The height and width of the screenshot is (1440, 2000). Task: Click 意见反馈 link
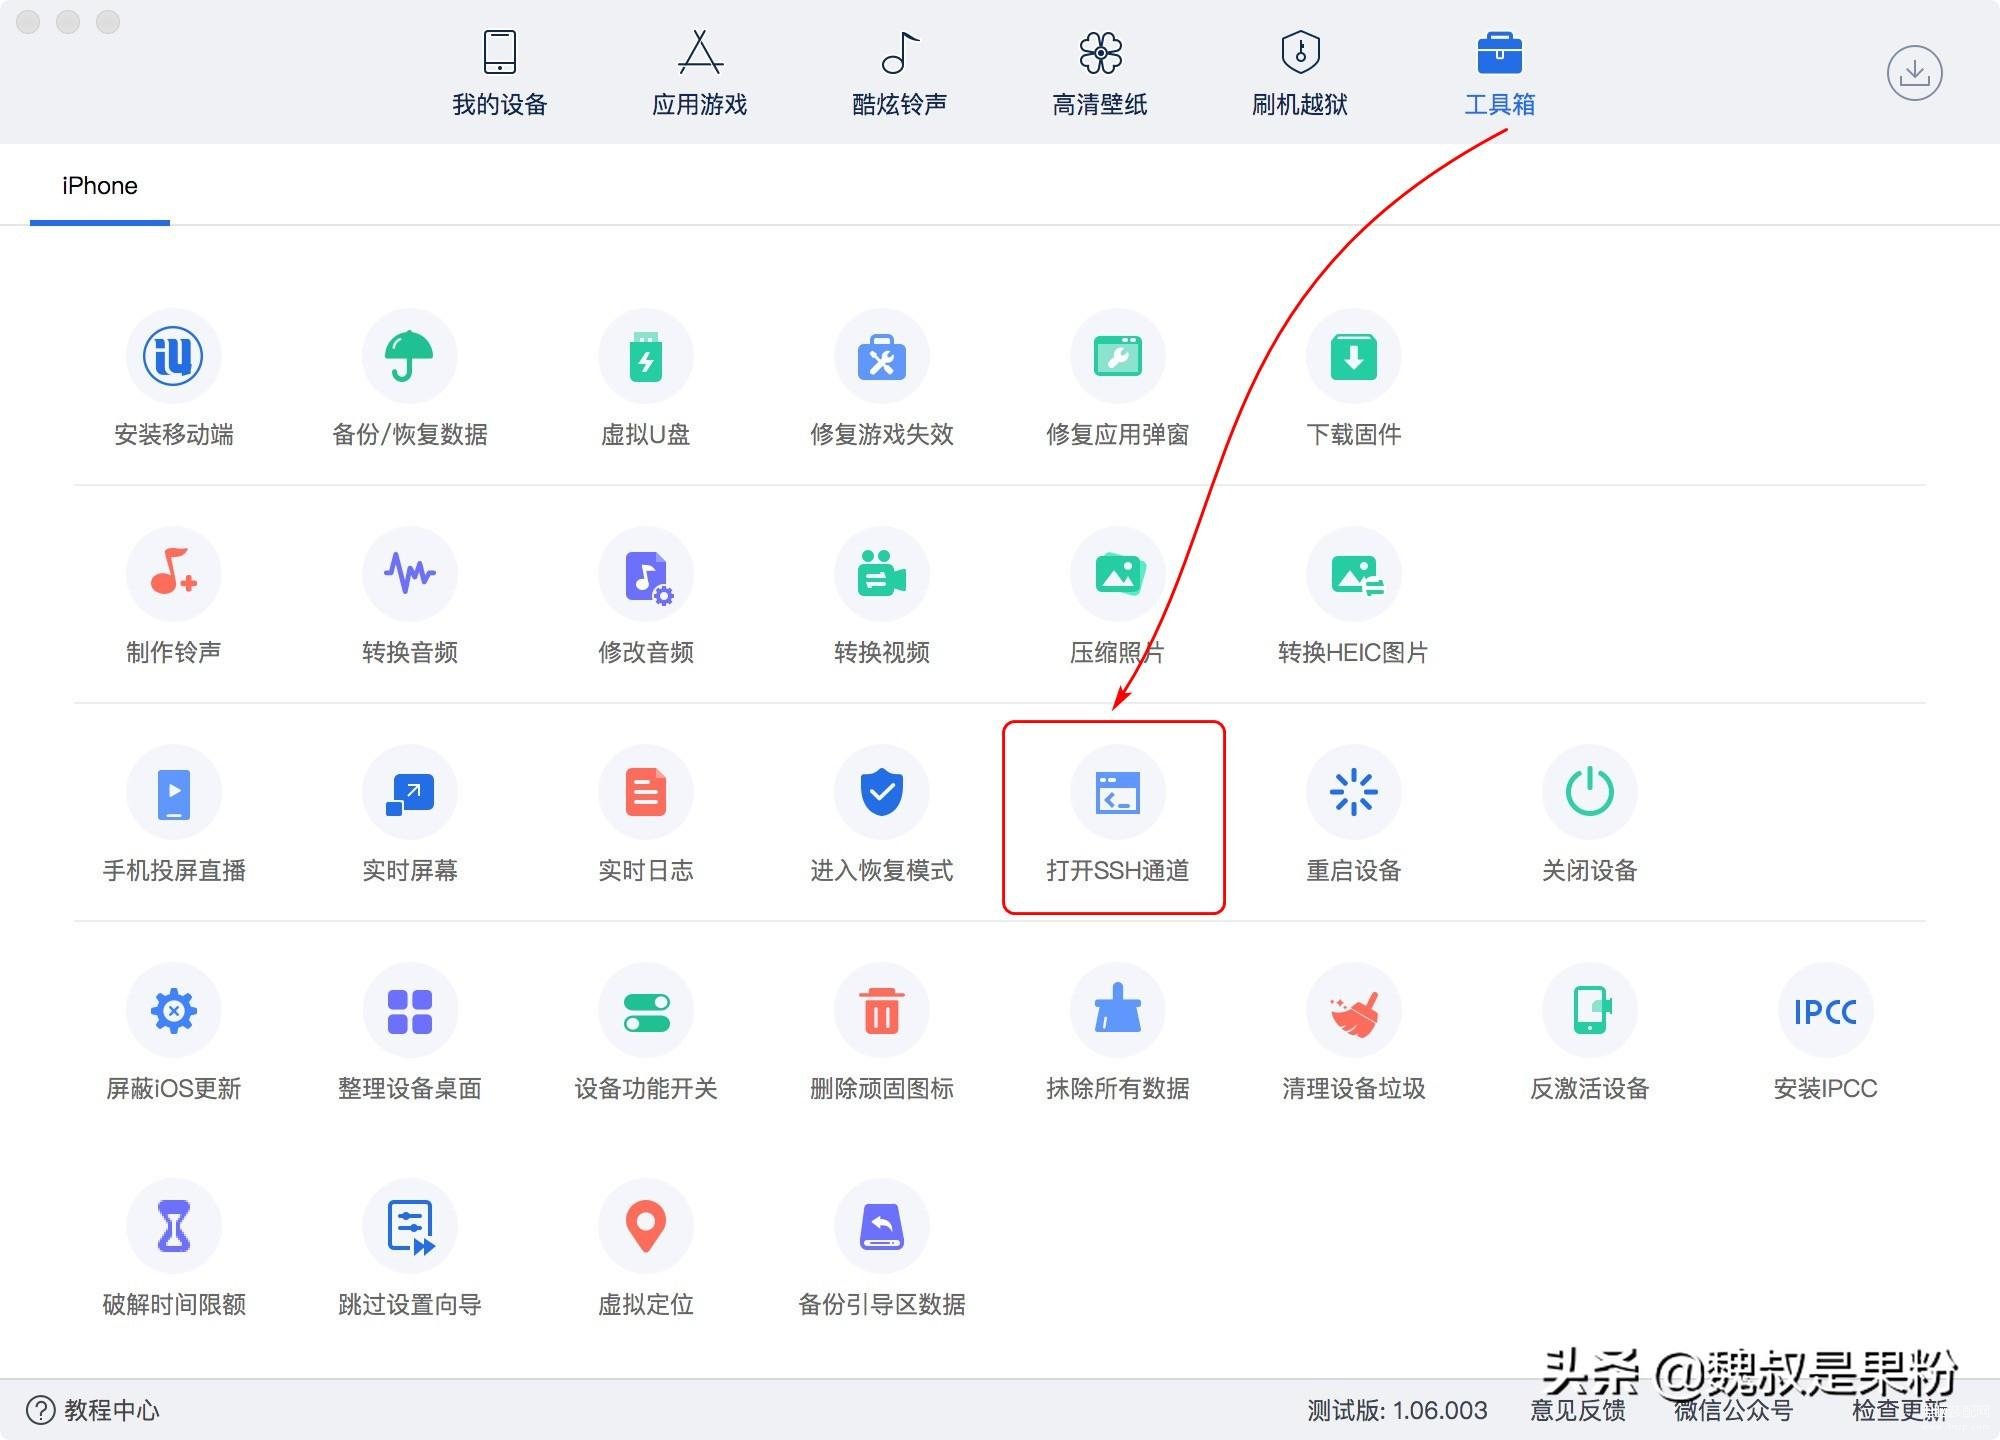[x=1578, y=1410]
